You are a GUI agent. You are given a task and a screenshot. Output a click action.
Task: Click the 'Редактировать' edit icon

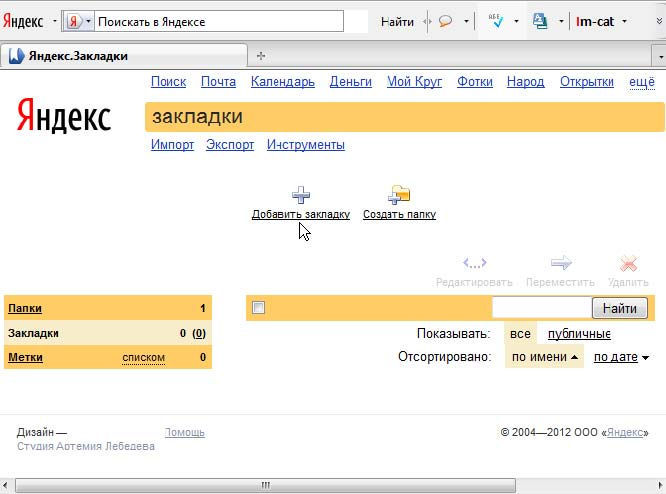click(474, 263)
